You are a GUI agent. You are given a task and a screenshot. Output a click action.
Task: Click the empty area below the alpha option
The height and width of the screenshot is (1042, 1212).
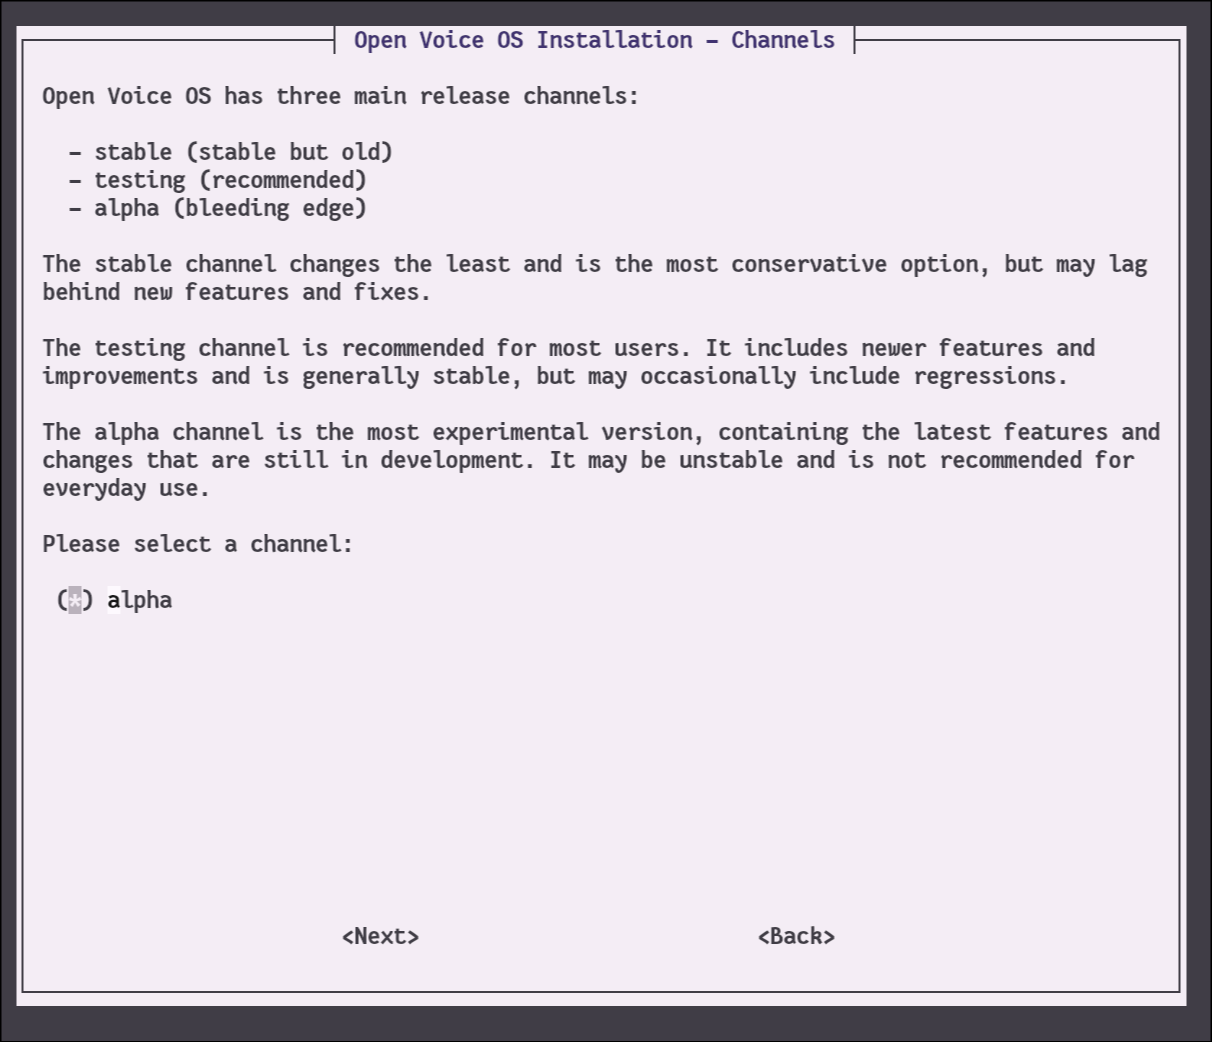(600, 760)
